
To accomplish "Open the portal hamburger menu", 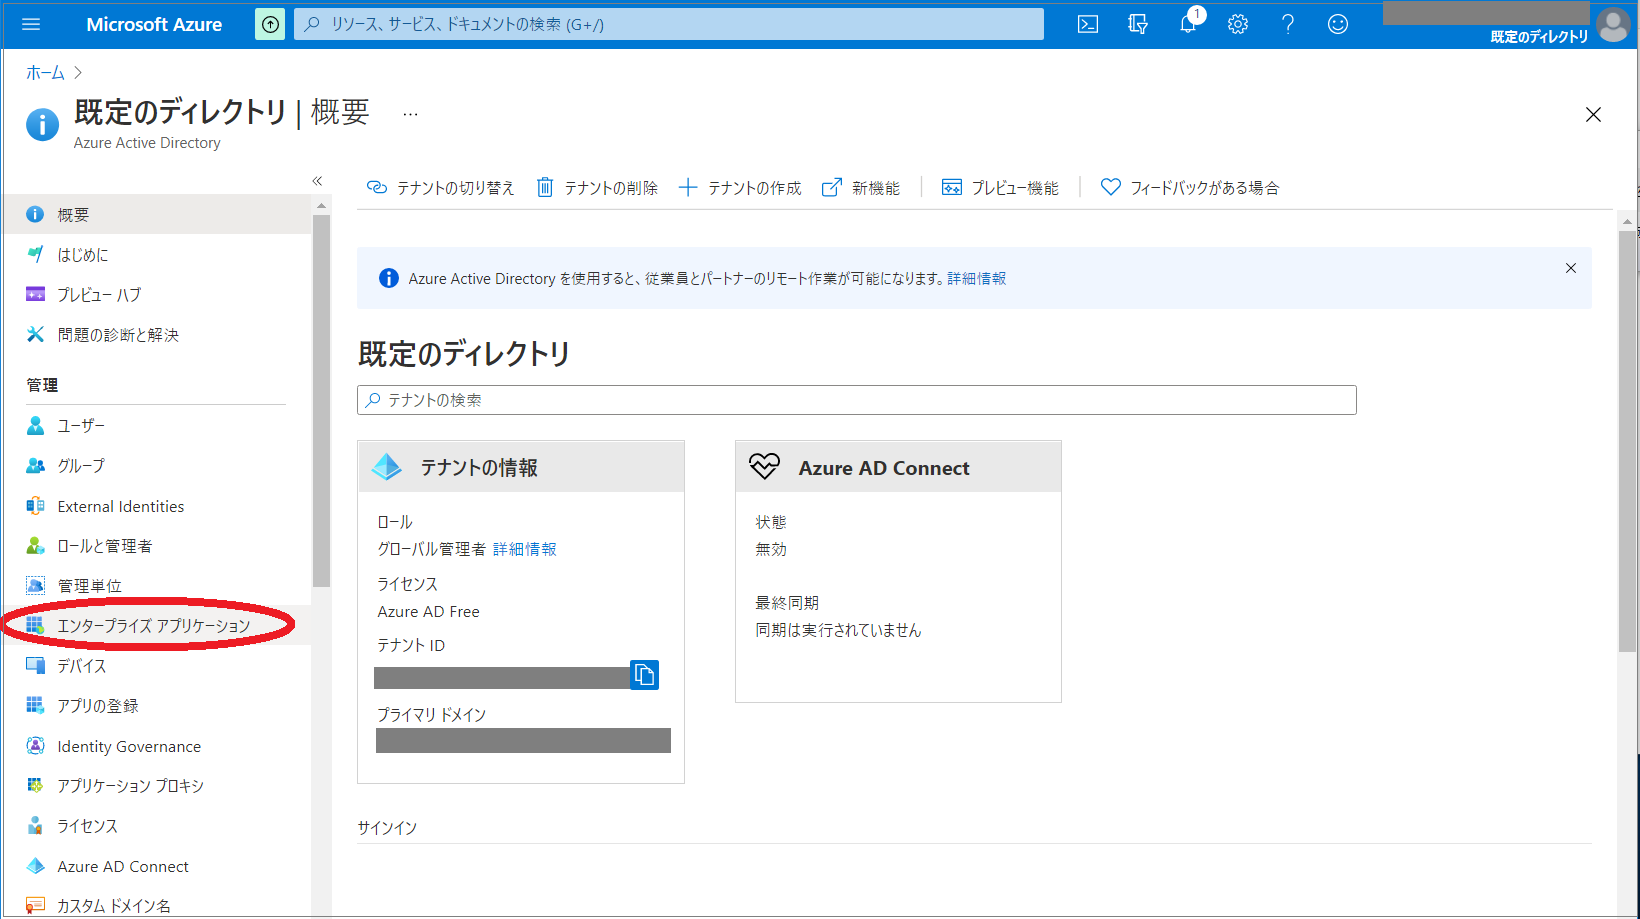I will [x=31, y=24].
